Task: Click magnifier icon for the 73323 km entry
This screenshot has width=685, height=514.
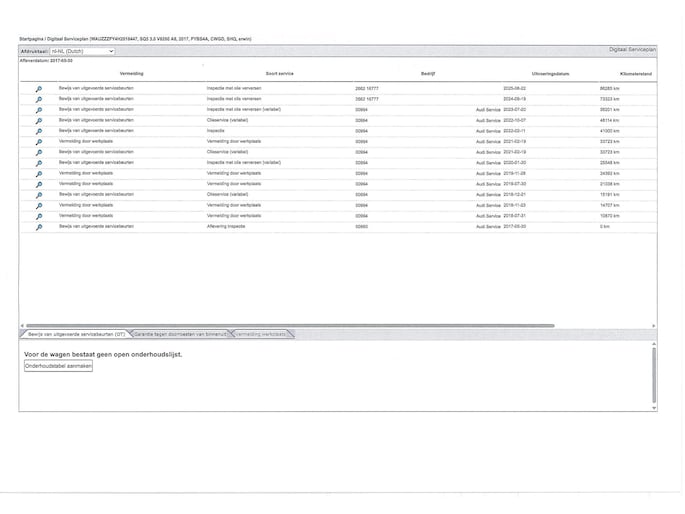Action: 39,100
